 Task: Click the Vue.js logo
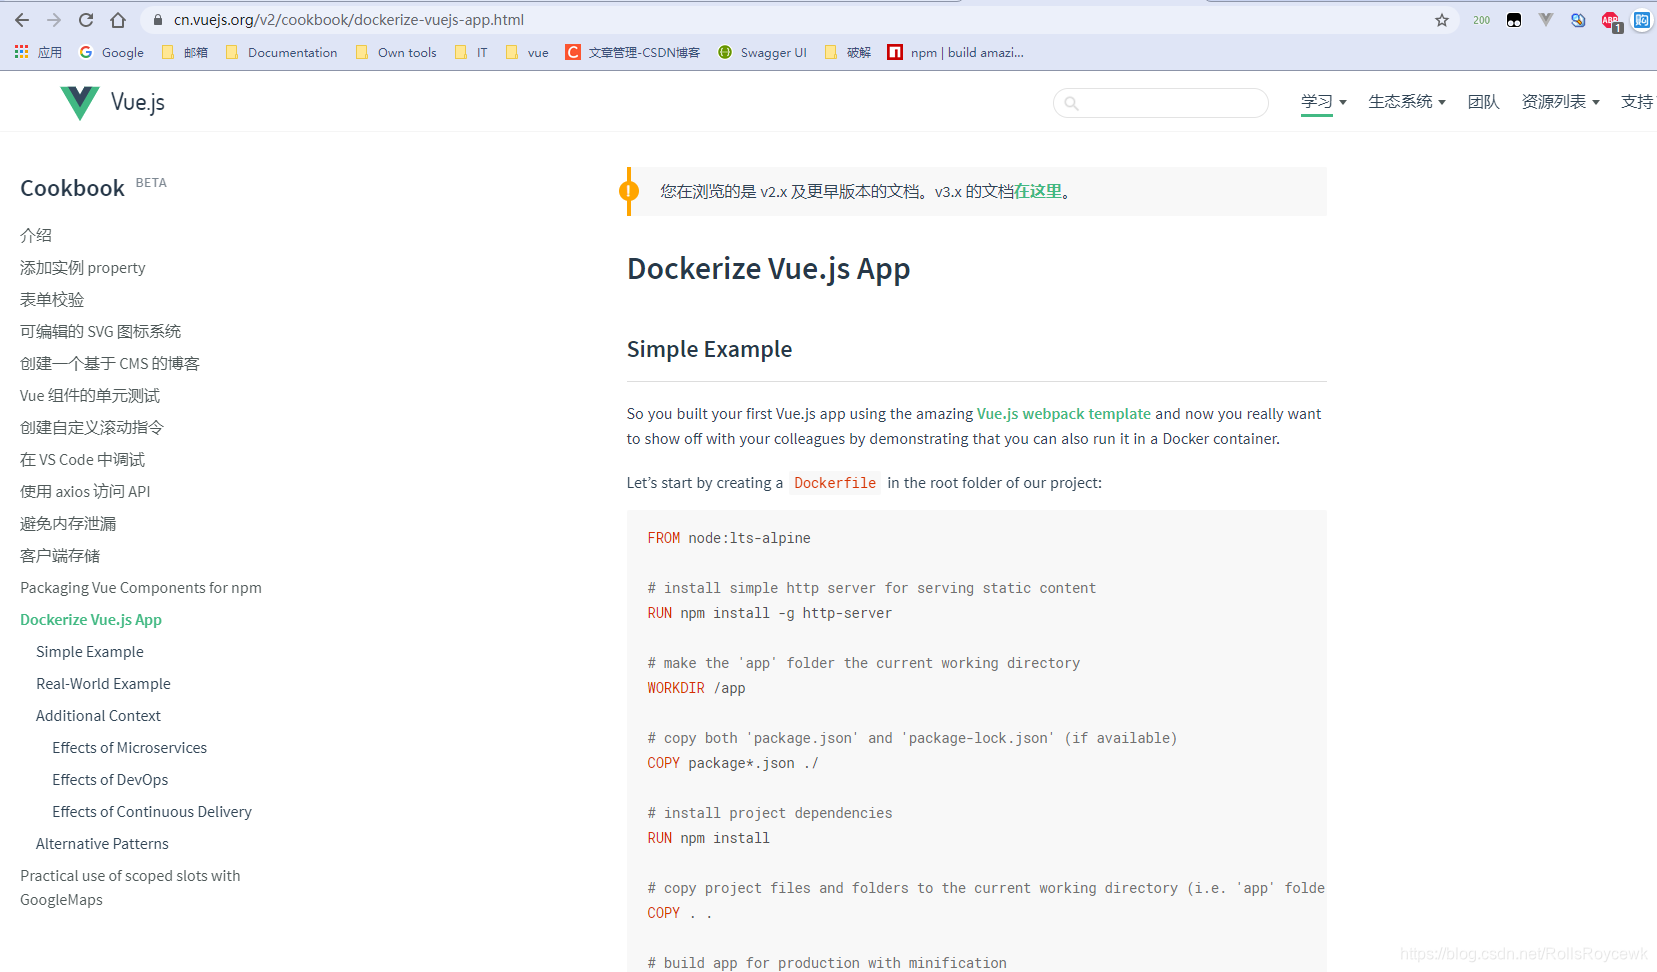tap(112, 102)
